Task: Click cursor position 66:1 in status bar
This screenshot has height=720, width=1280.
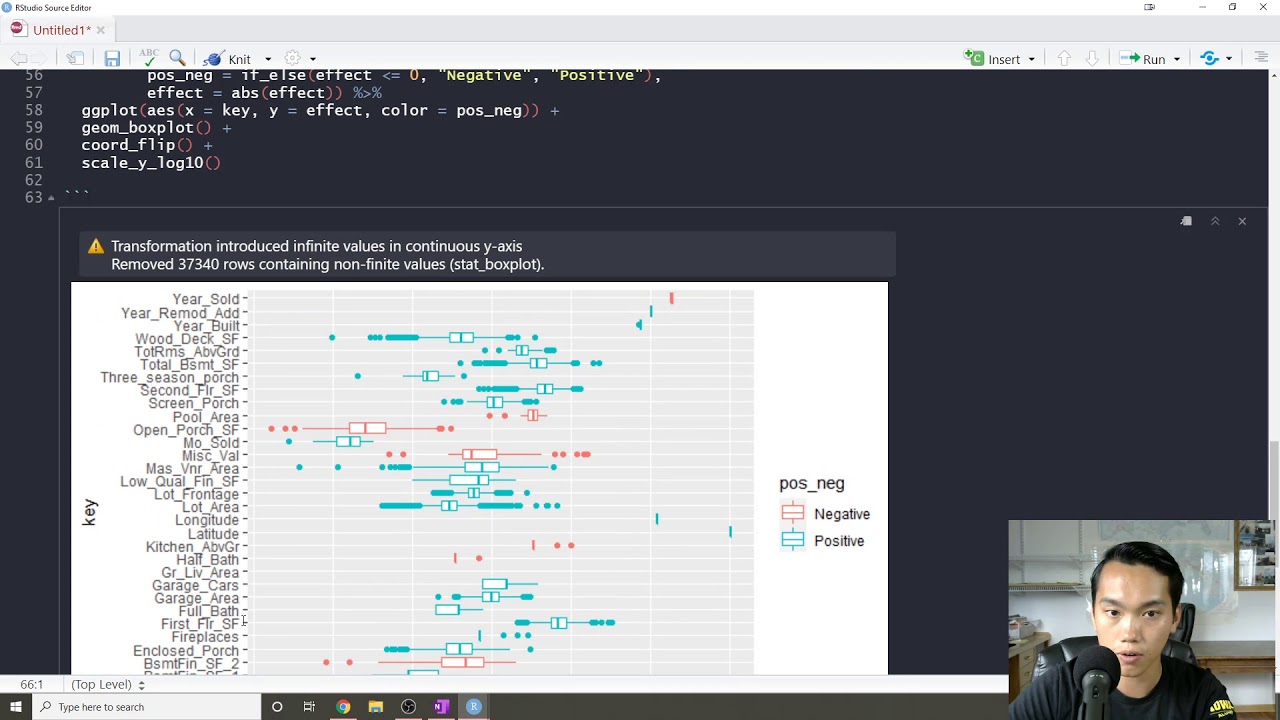Action: 32,685
